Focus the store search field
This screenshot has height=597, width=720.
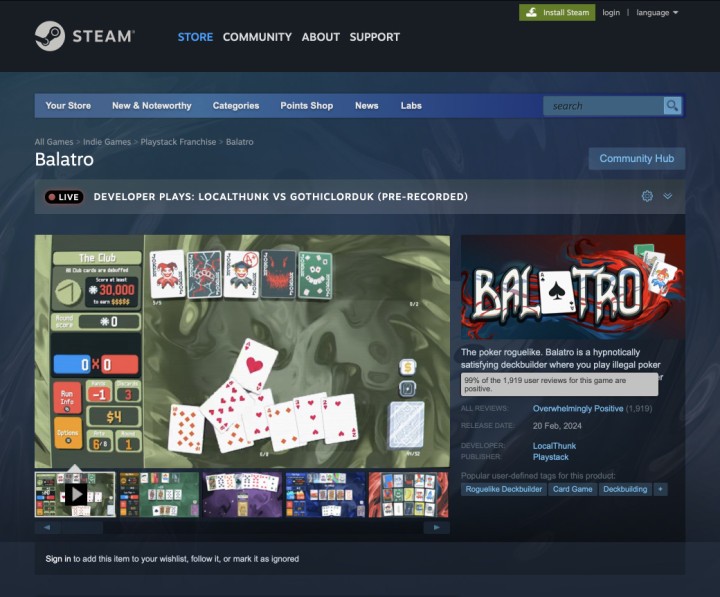pos(603,106)
